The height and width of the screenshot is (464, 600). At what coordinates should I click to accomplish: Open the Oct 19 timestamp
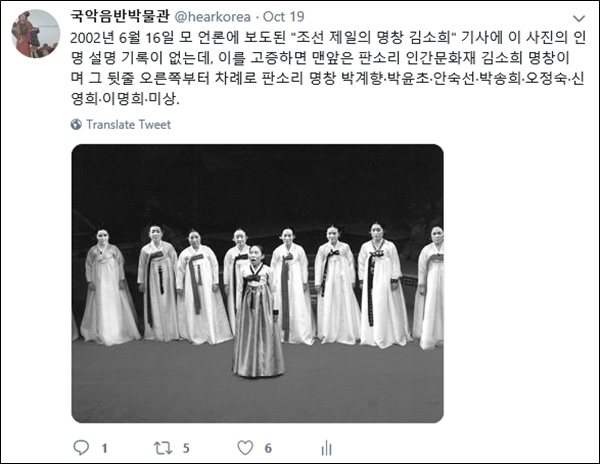point(284,16)
